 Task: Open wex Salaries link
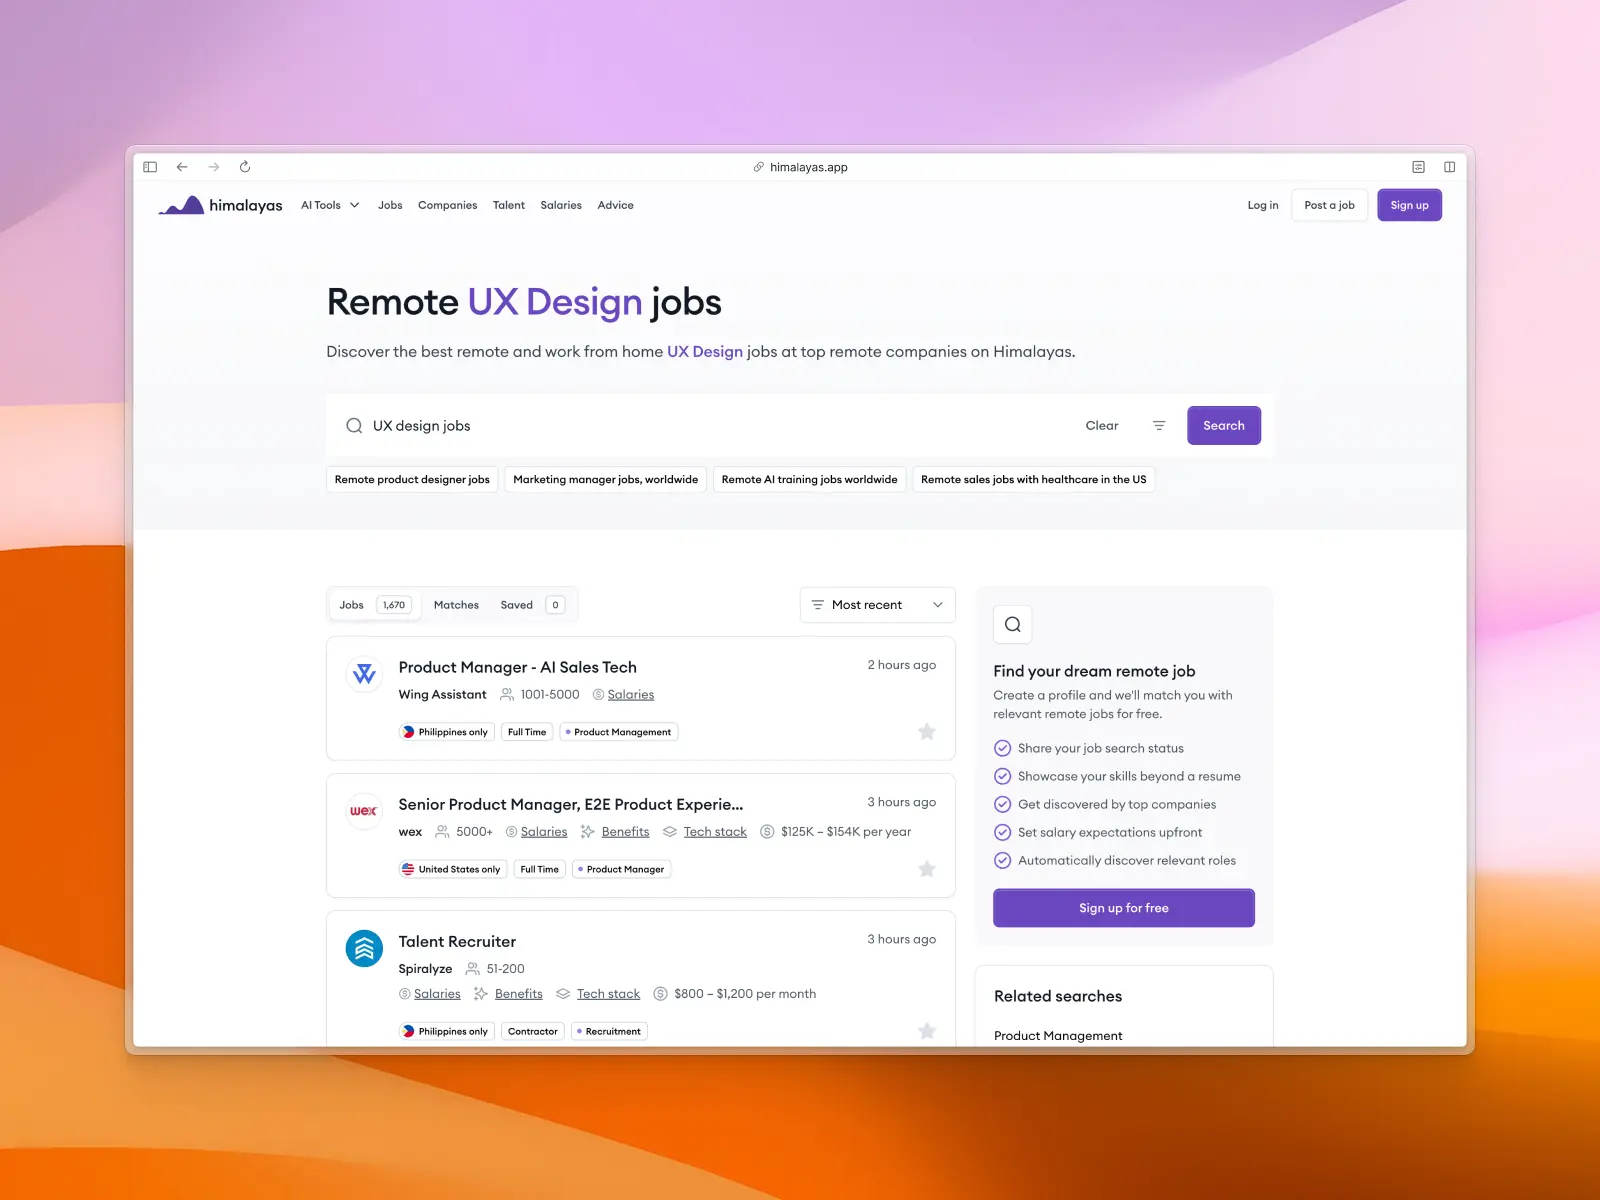point(544,832)
